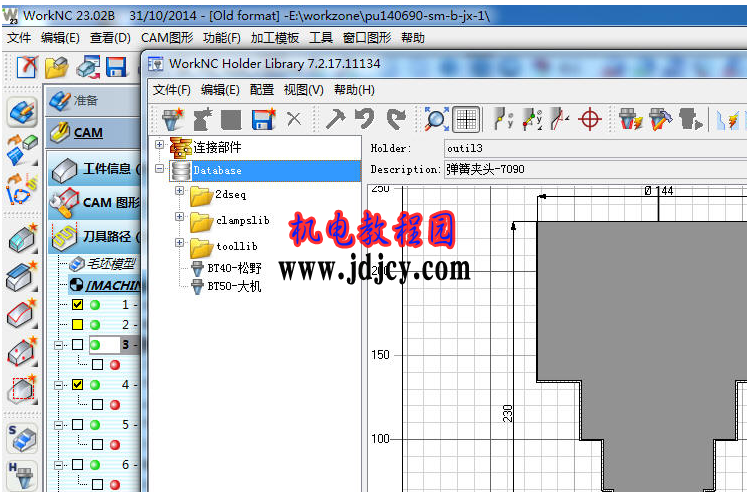The height and width of the screenshot is (492, 747).
Task: Collapse toolpath 5 tree node
Action: (59, 425)
